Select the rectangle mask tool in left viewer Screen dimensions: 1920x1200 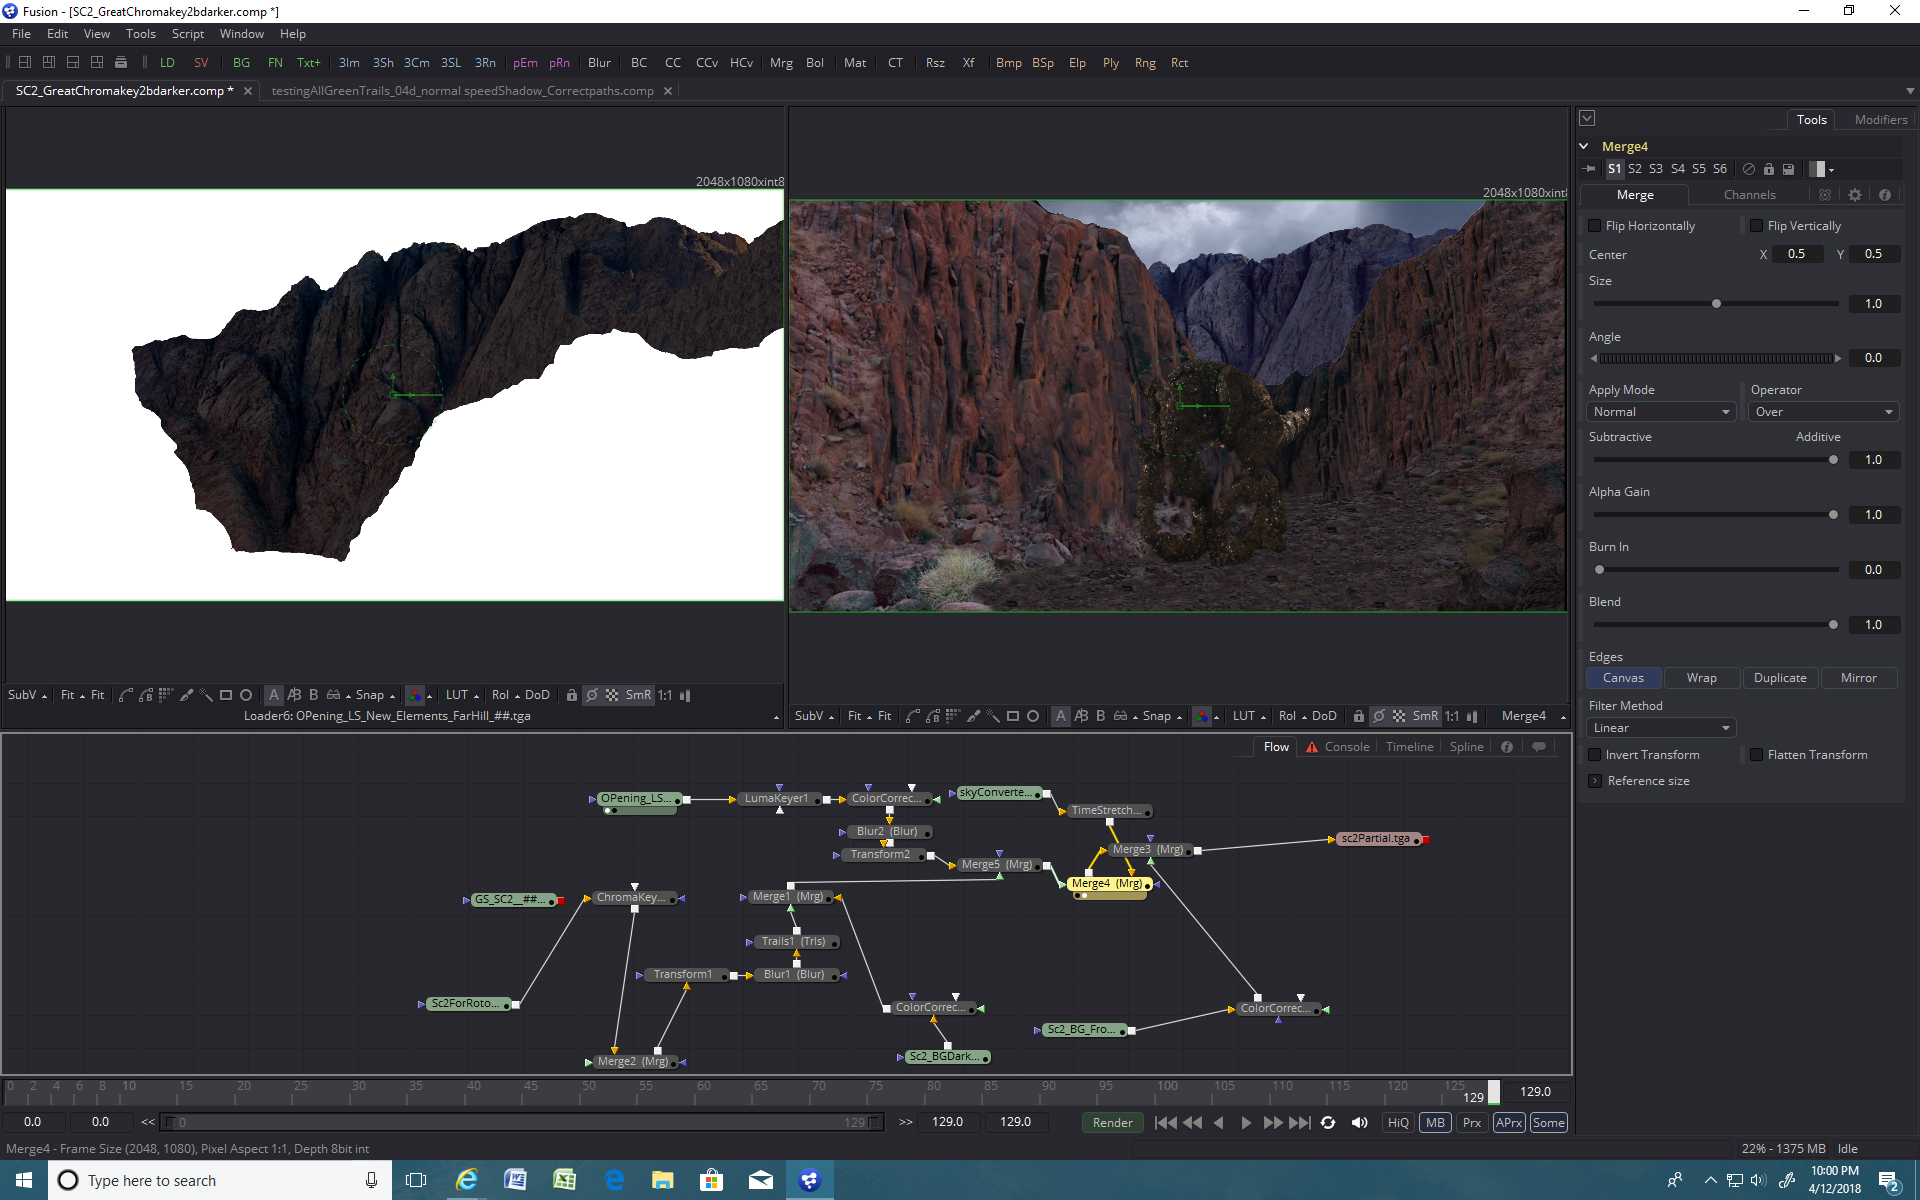point(226,695)
